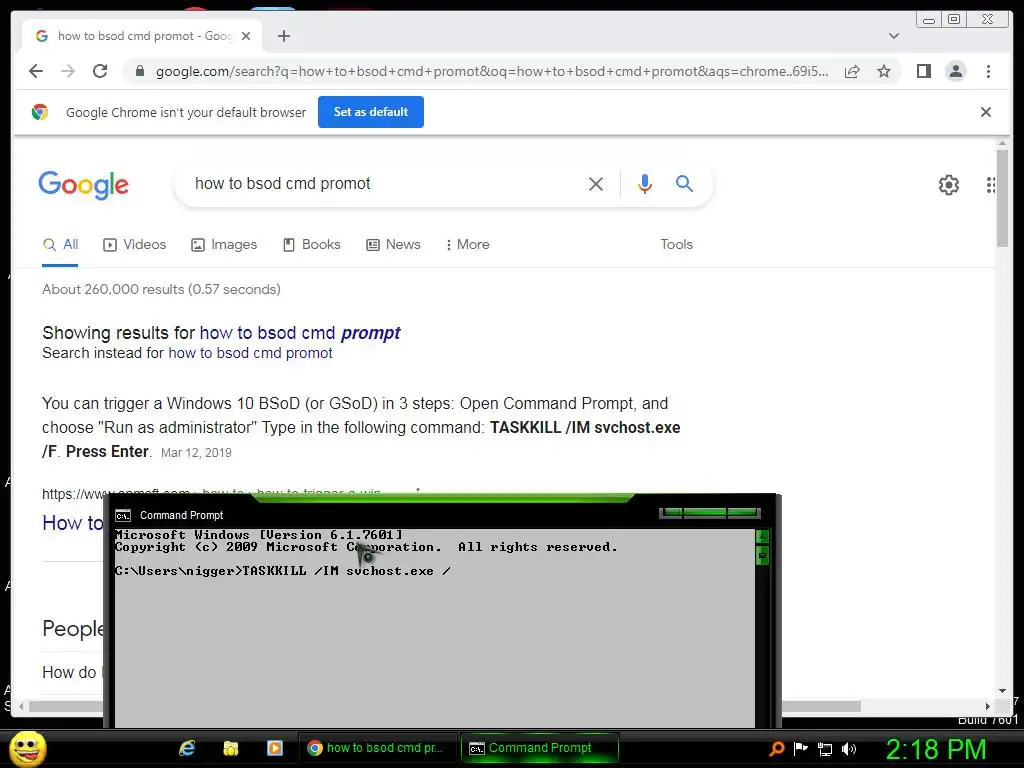The height and width of the screenshot is (768, 1024).
Task: Open media player taskbar icon
Action: [274, 748]
